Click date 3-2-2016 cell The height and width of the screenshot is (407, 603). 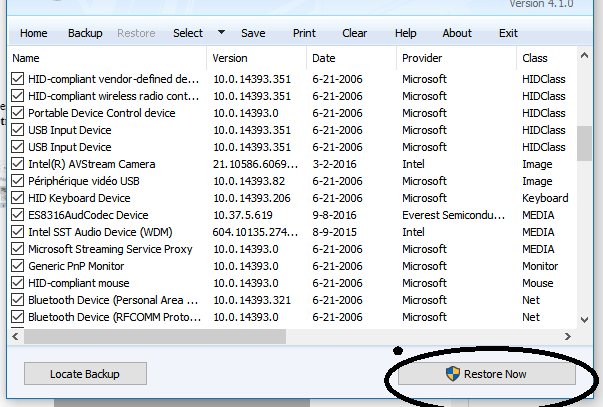(x=334, y=164)
